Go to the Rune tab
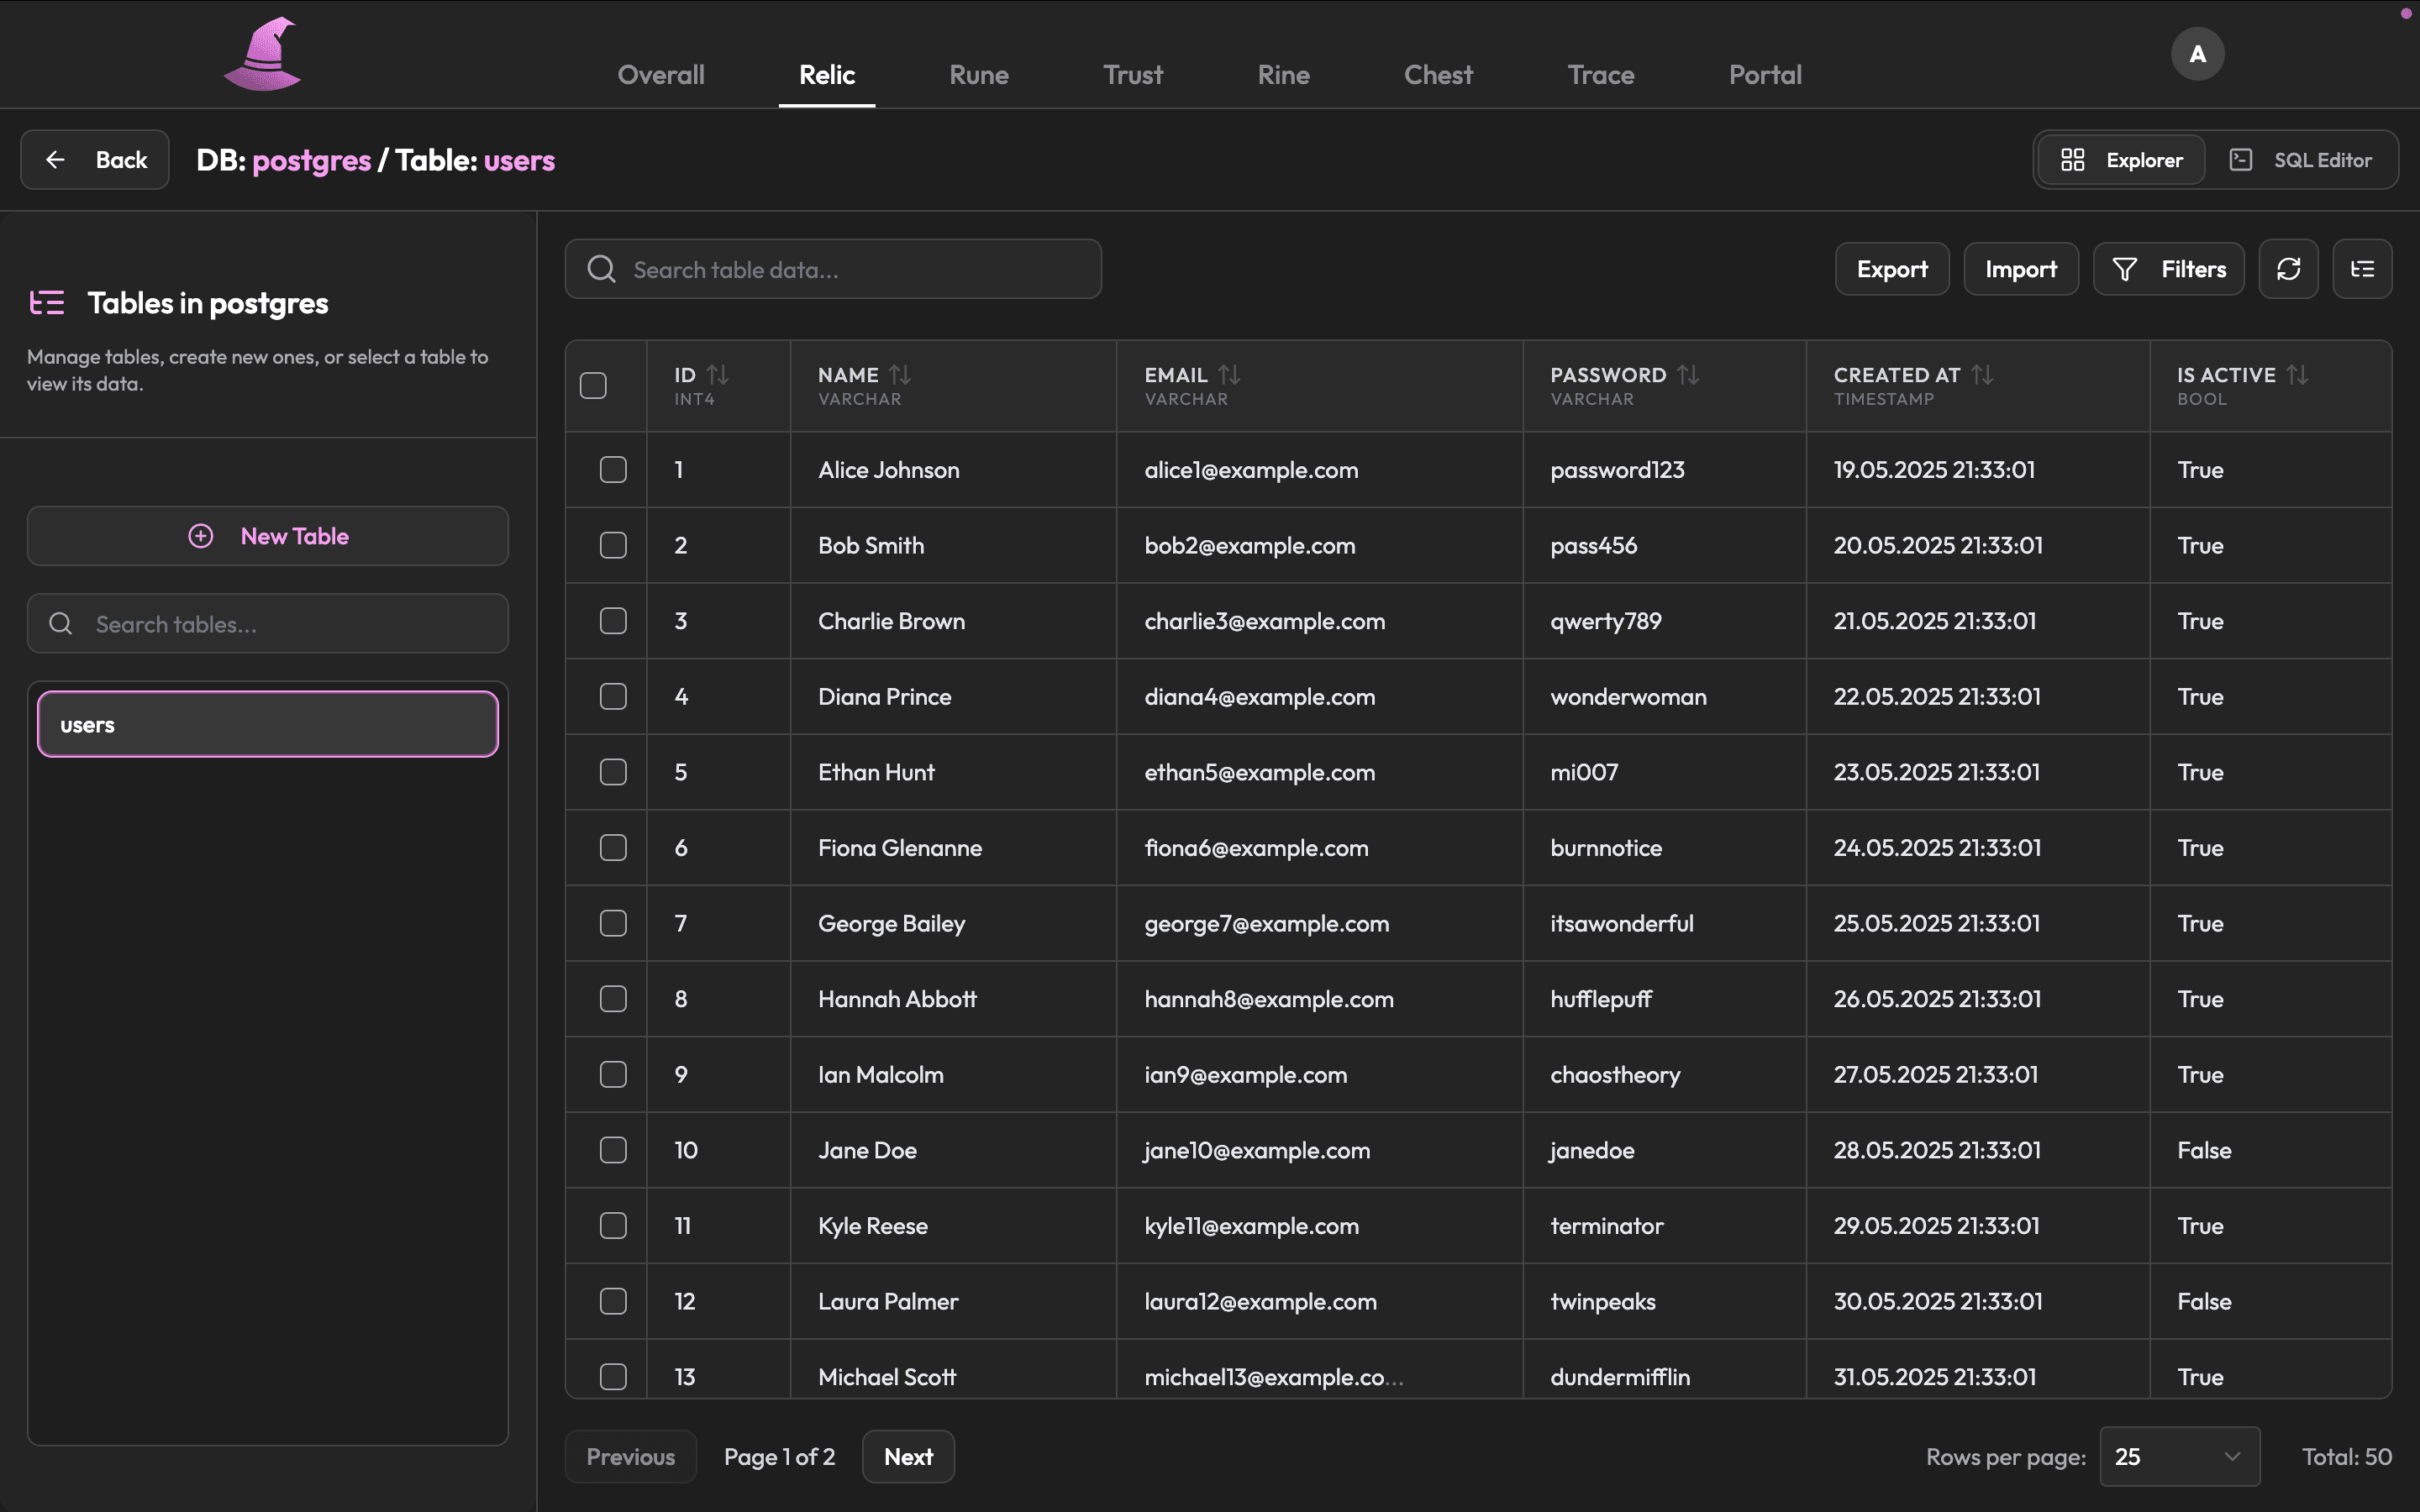 978,75
